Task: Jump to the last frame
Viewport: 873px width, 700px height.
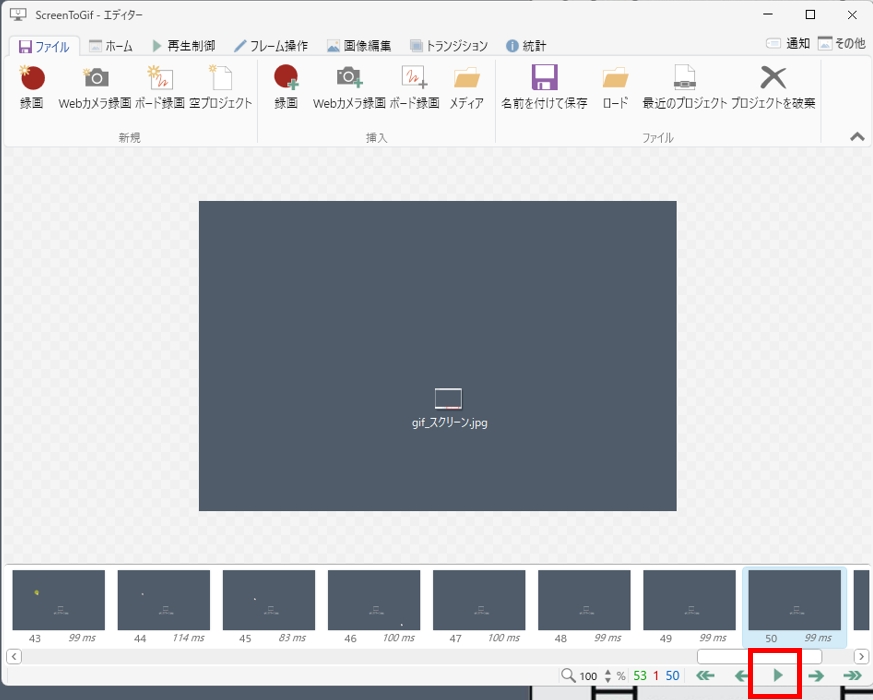Action: click(x=852, y=676)
